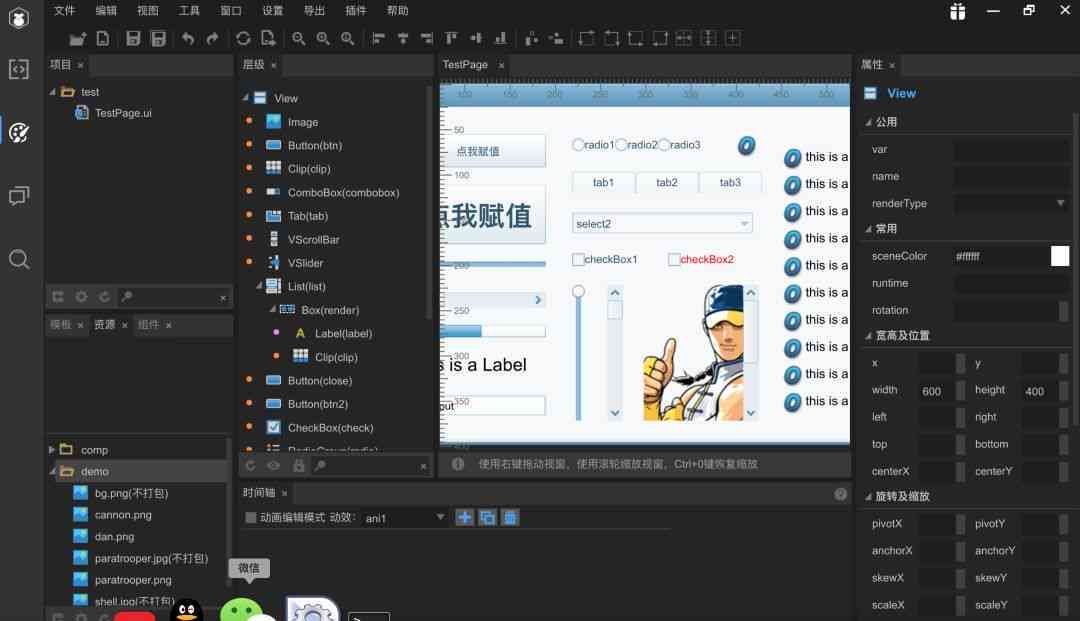
Task: Open the 导出 menu
Action: click(314, 10)
